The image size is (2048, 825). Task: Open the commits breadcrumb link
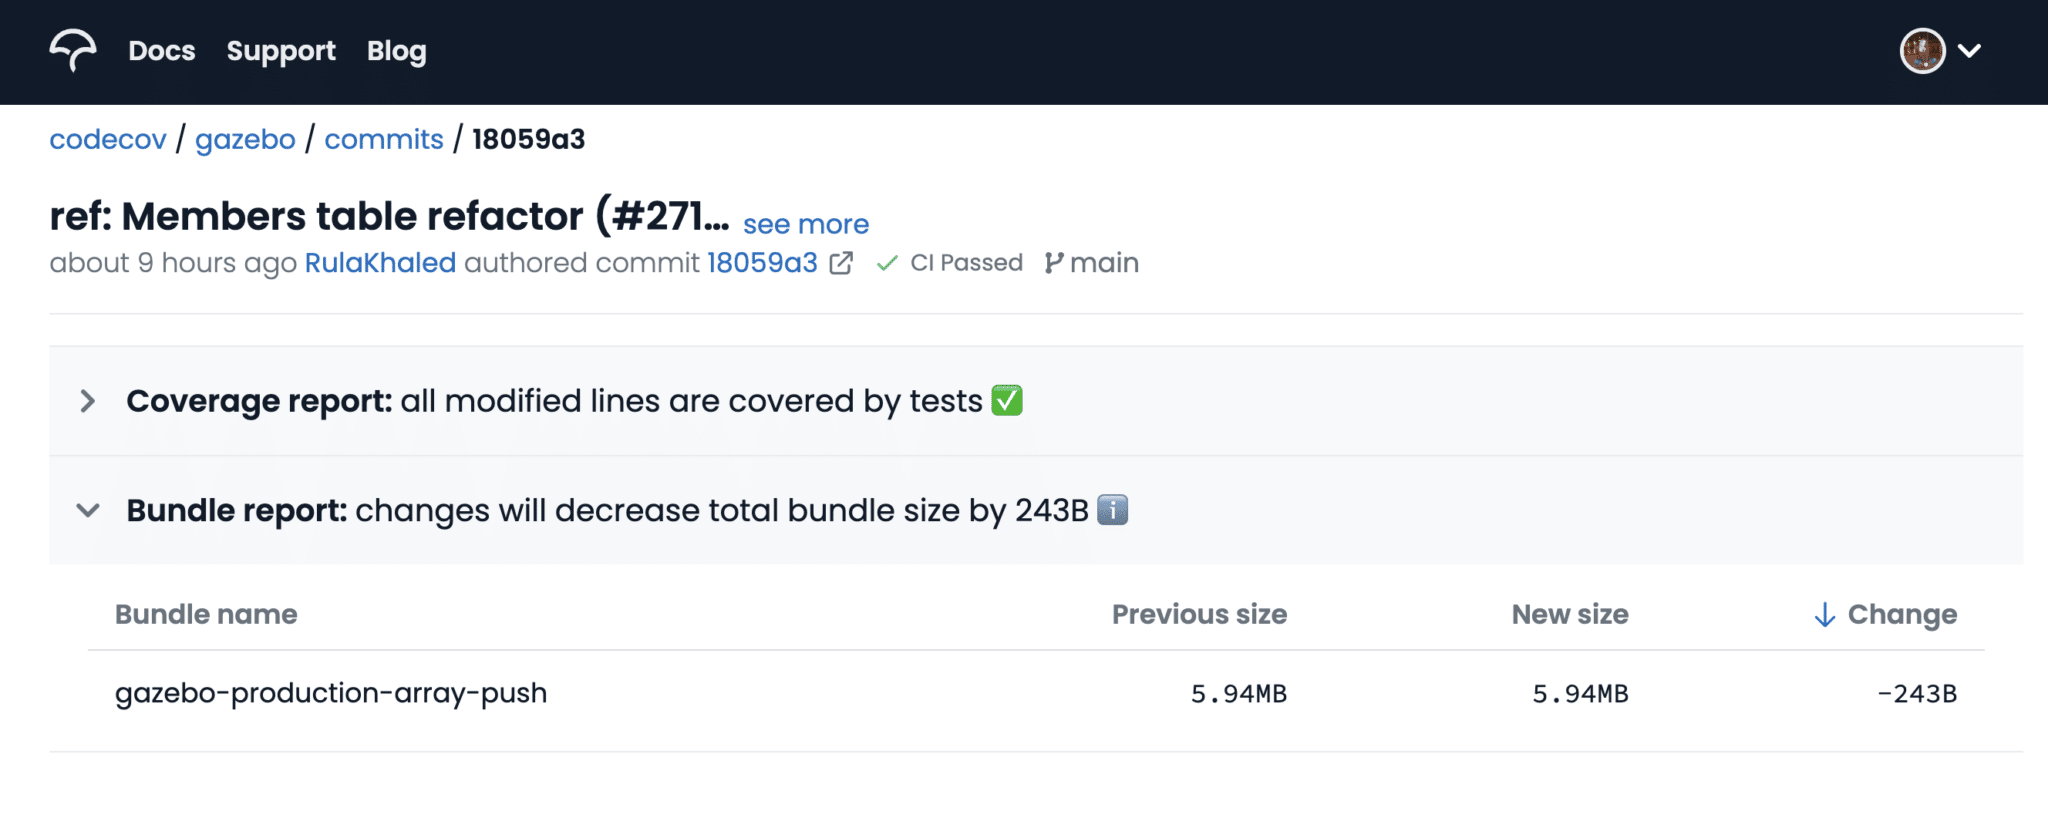pos(384,139)
